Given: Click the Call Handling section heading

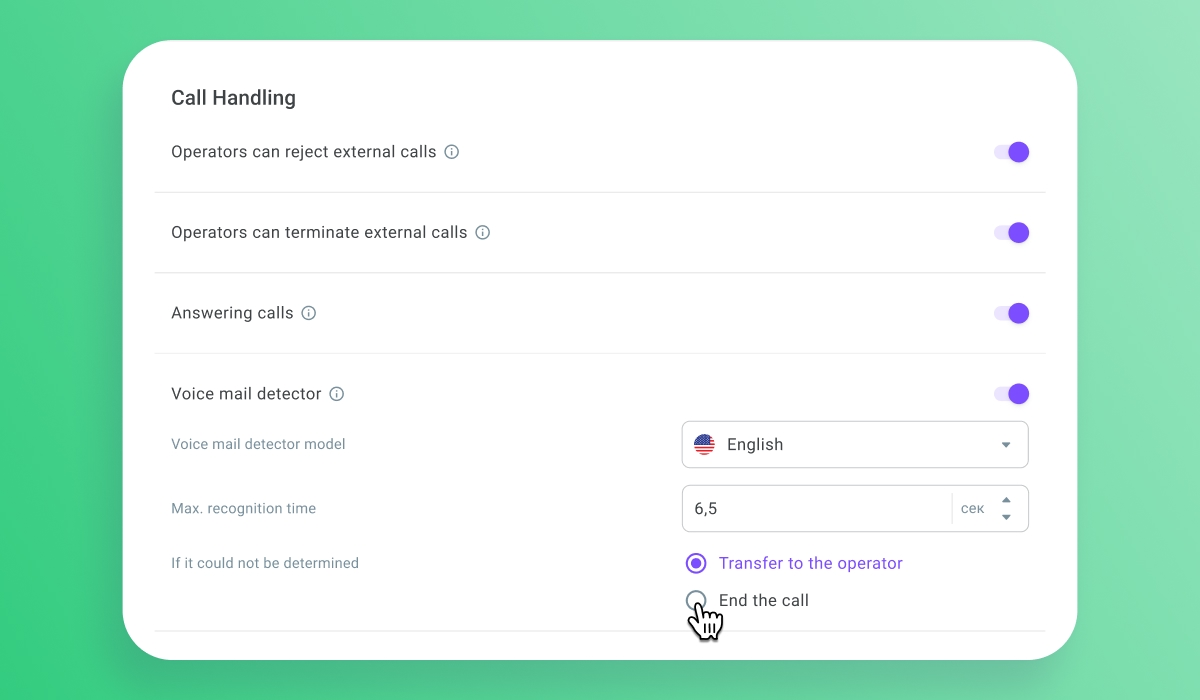Looking at the screenshot, I should point(234,98).
